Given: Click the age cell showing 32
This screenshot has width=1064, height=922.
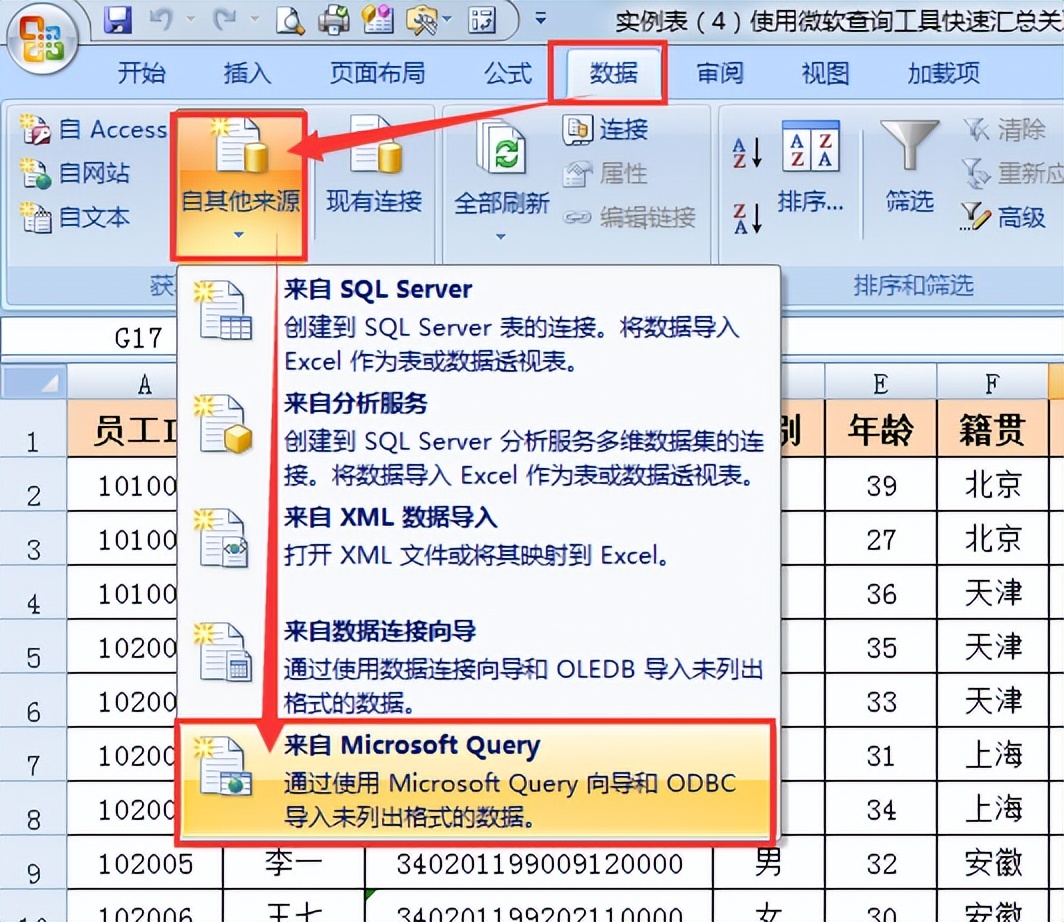Looking at the screenshot, I should [x=880, y=862].
